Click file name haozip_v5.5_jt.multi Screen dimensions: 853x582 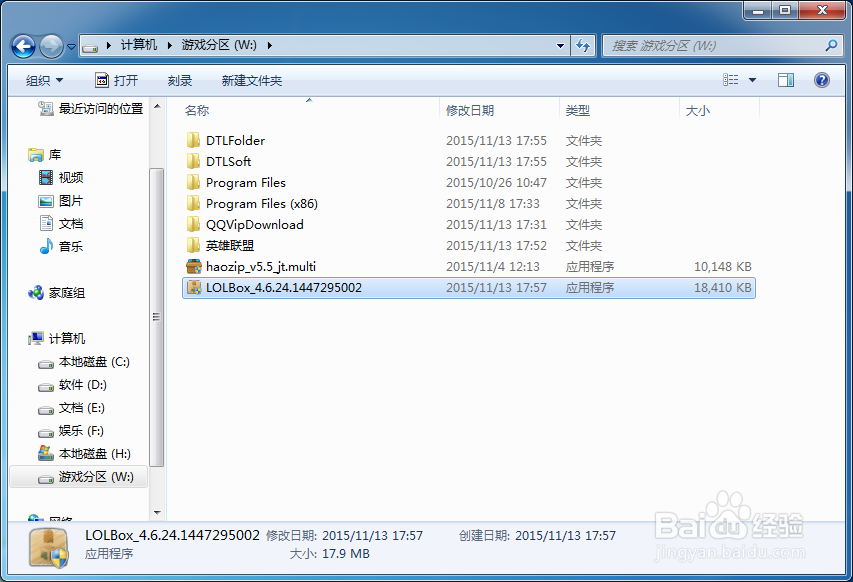[x=261, y=267]
